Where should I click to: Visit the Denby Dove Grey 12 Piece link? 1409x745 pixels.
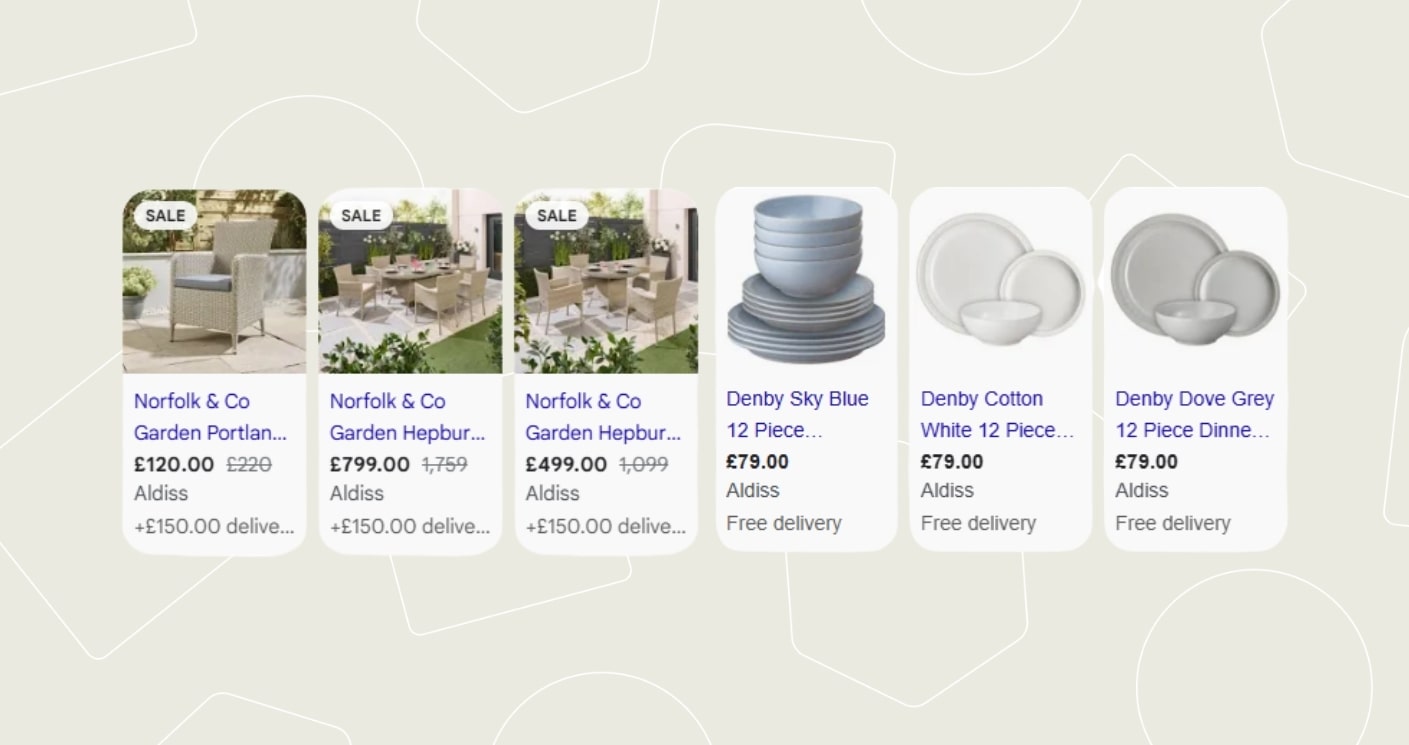pyautogui.click(x=1193, y=414)
